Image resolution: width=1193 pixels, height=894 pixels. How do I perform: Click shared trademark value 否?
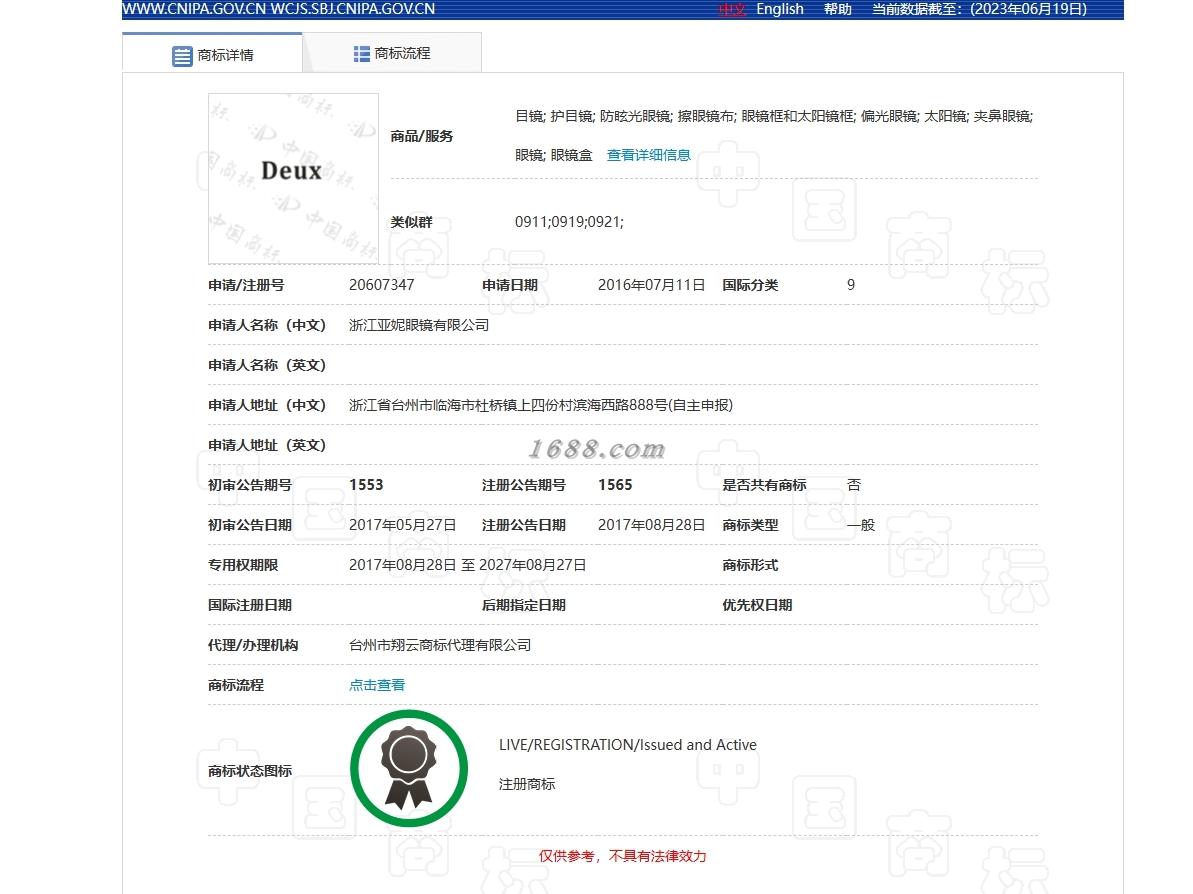point(854,485)
